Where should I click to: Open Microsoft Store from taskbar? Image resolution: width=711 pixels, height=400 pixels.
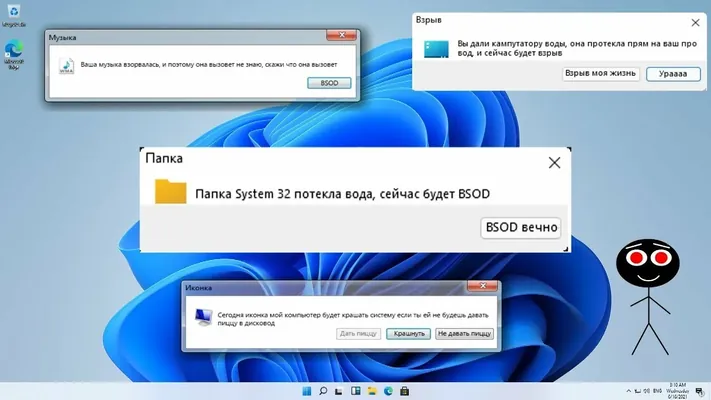click(x=404, y=391)
